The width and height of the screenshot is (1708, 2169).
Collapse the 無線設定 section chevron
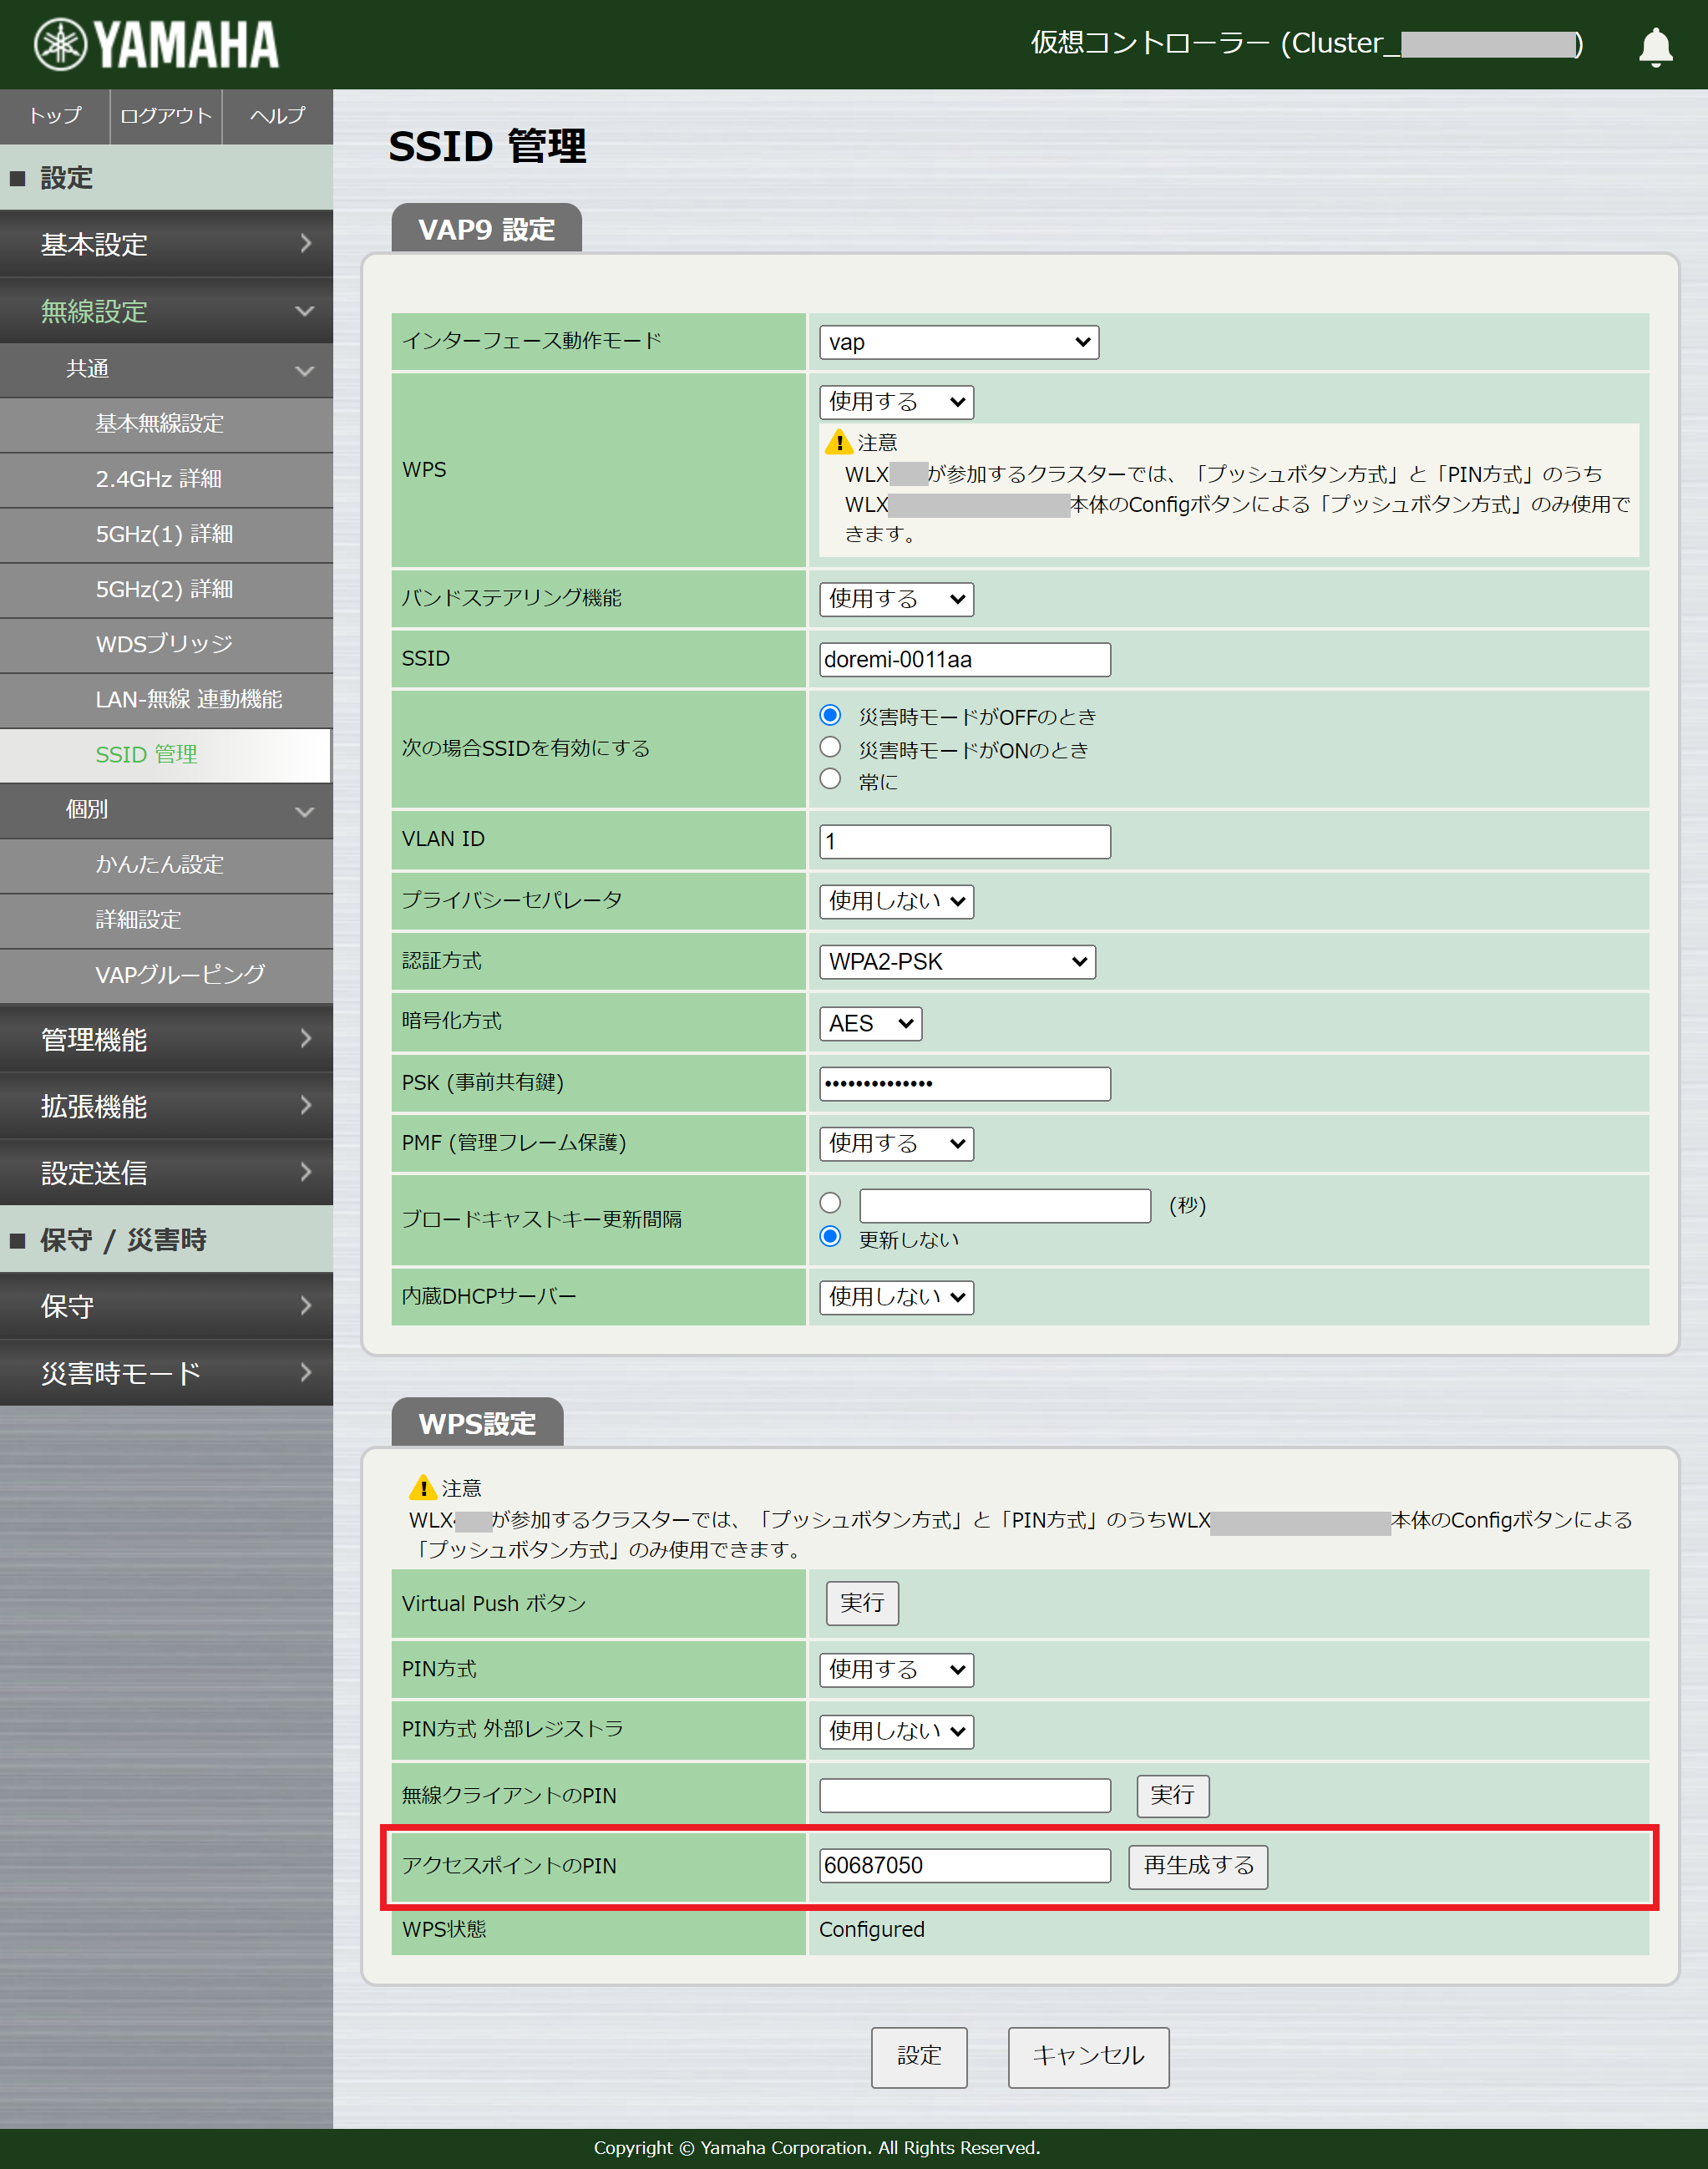(x=305, y=311)
